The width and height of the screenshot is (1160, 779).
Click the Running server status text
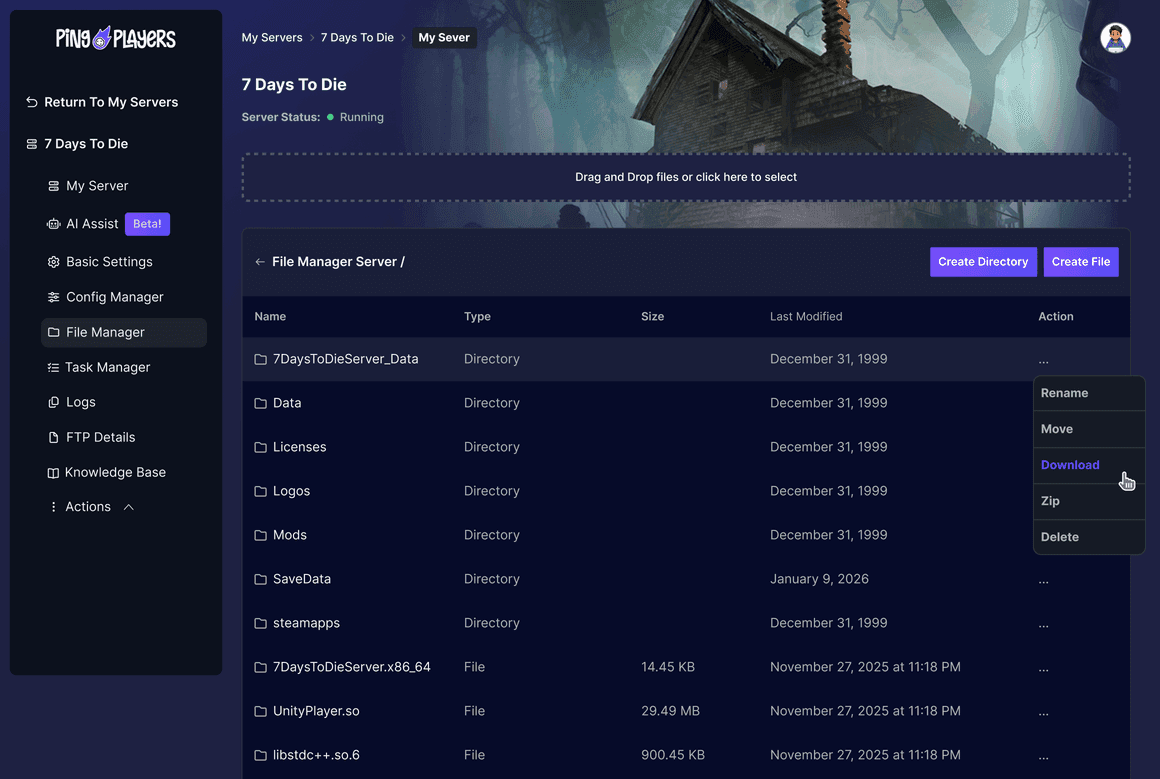[x=361, y=117]
